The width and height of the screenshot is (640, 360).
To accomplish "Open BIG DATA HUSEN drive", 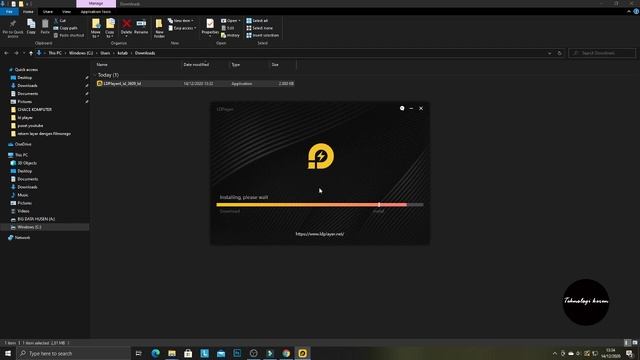I will click(x=36, y=219).
